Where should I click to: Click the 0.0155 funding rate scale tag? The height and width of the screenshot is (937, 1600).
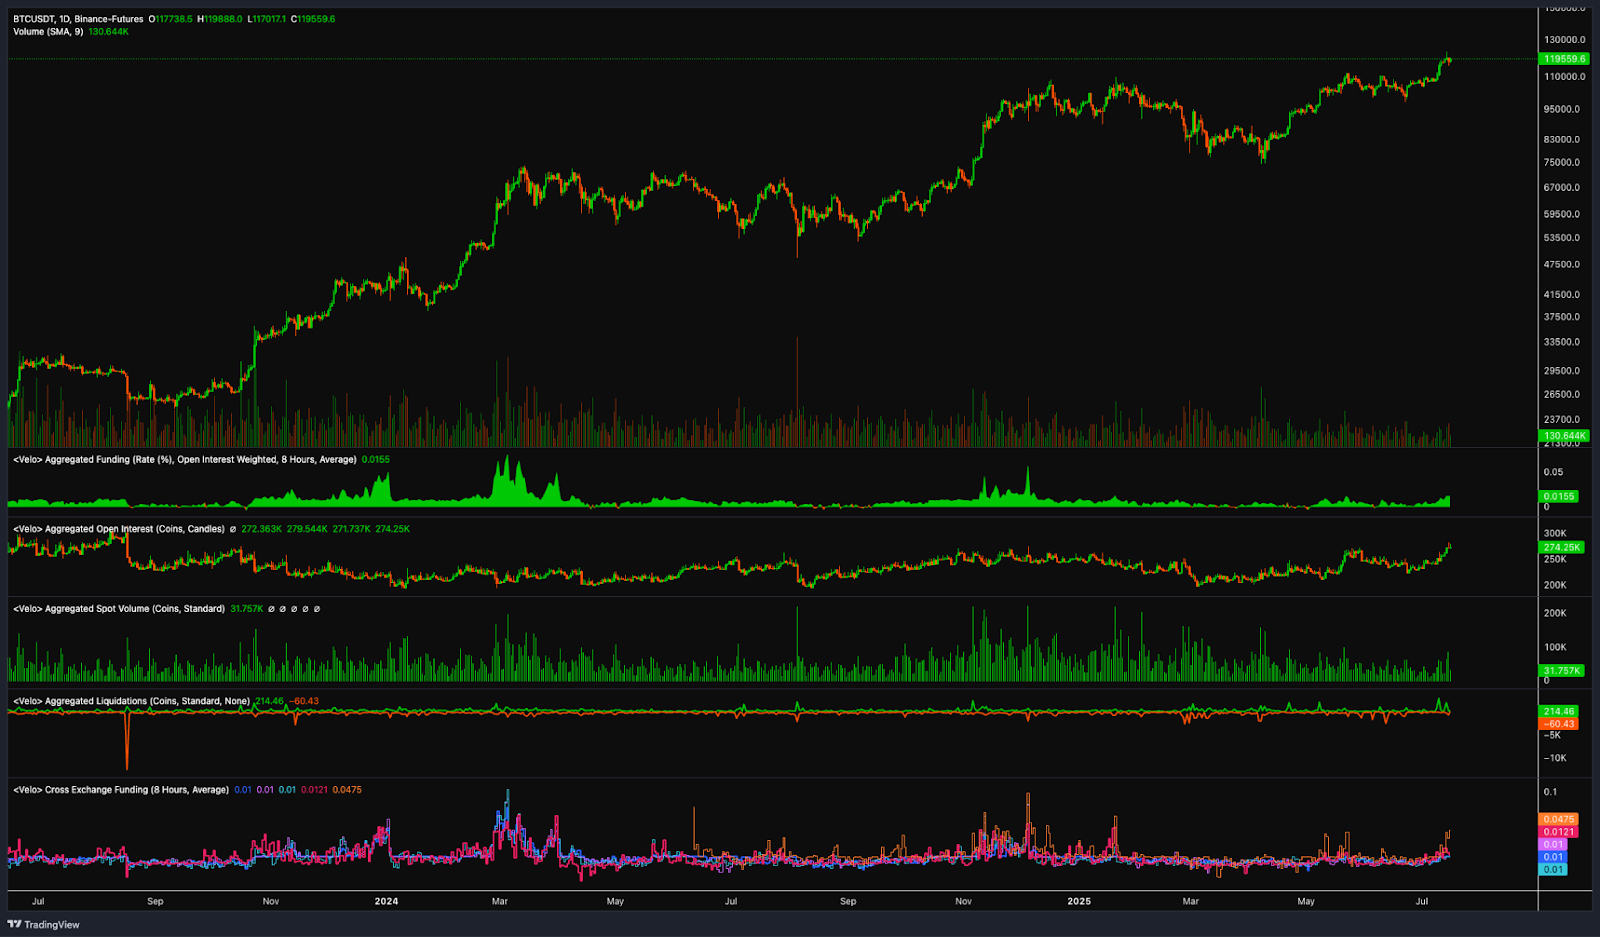pos(1559,496)
